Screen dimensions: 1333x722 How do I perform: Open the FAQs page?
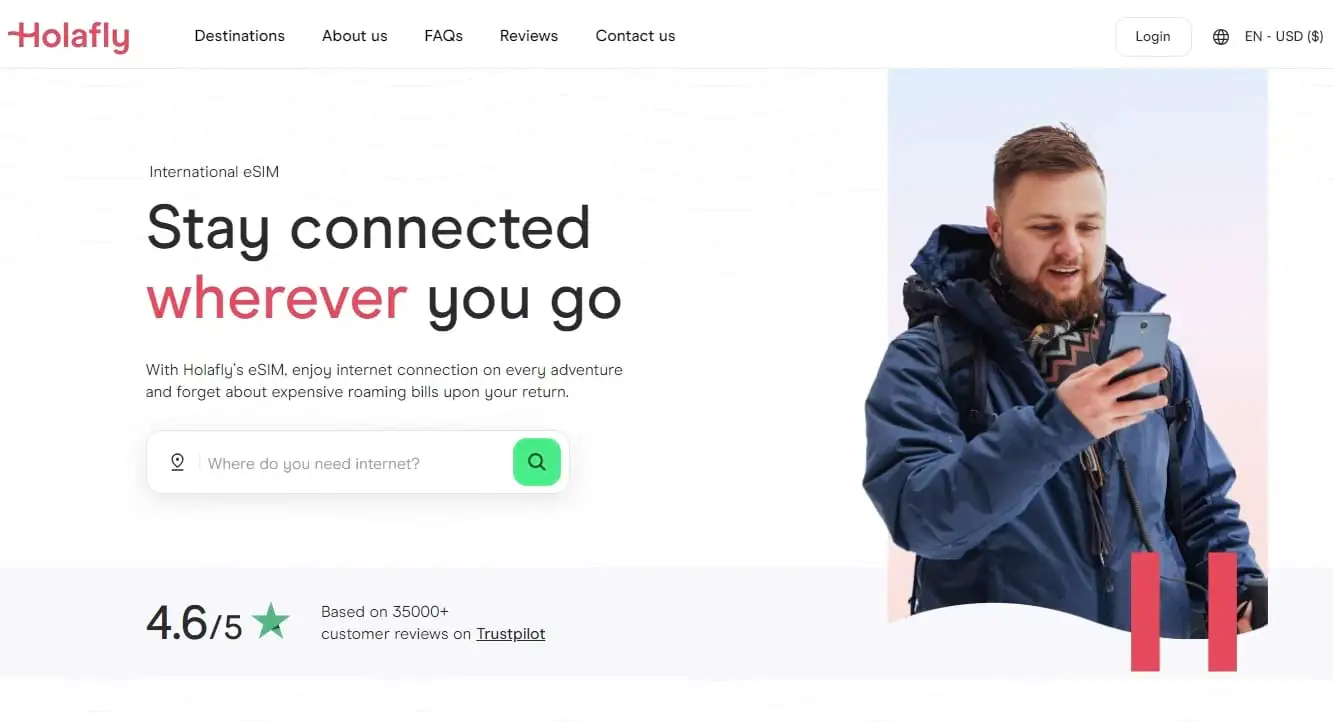tap(443, 36)
